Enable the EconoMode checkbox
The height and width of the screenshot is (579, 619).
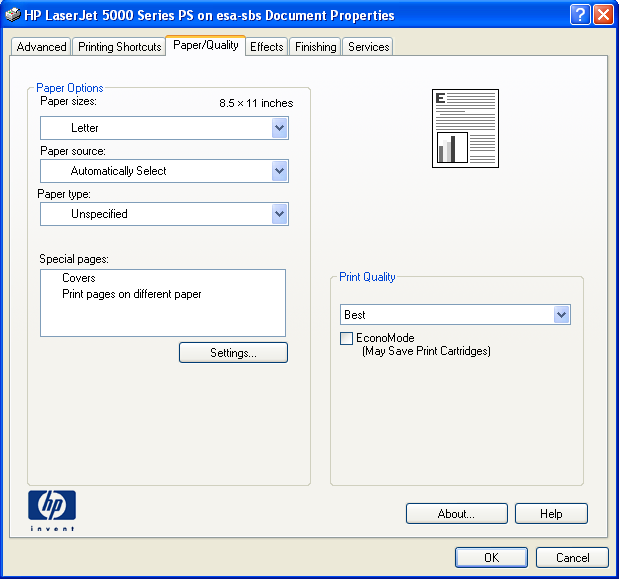(x=346, y=338)
